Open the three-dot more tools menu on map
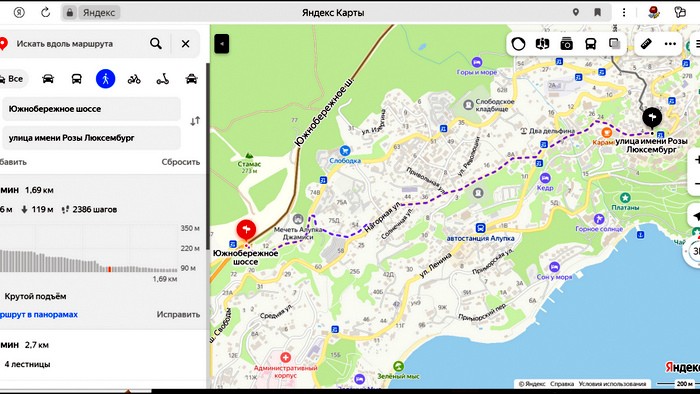 coord(670,44)
